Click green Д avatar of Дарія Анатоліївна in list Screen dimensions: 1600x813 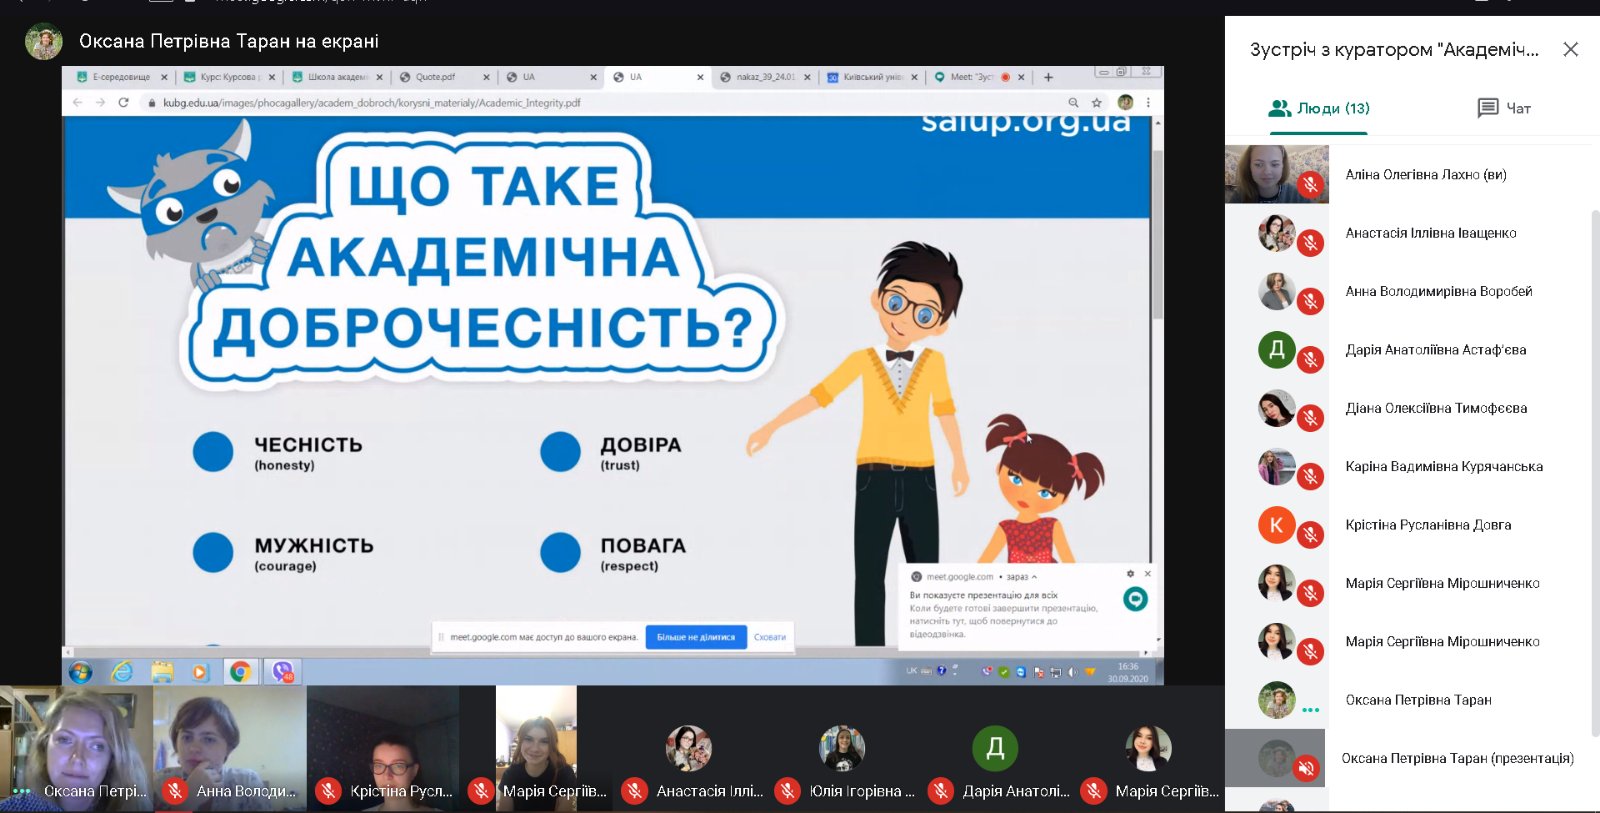tap(1276, 350)
